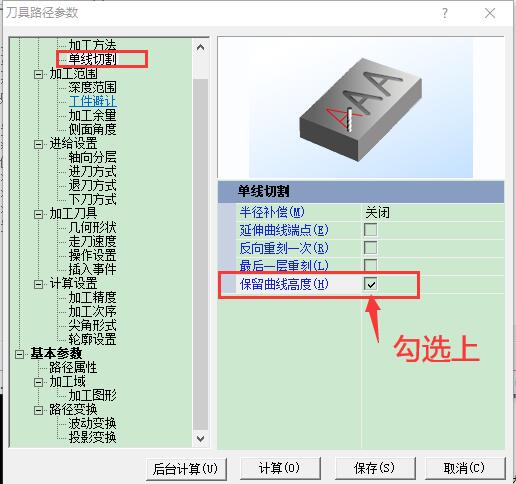The width and height of the screenshot is (516, 484).
Task: Click the help question mark icon
Action: (x=444, y=13)
